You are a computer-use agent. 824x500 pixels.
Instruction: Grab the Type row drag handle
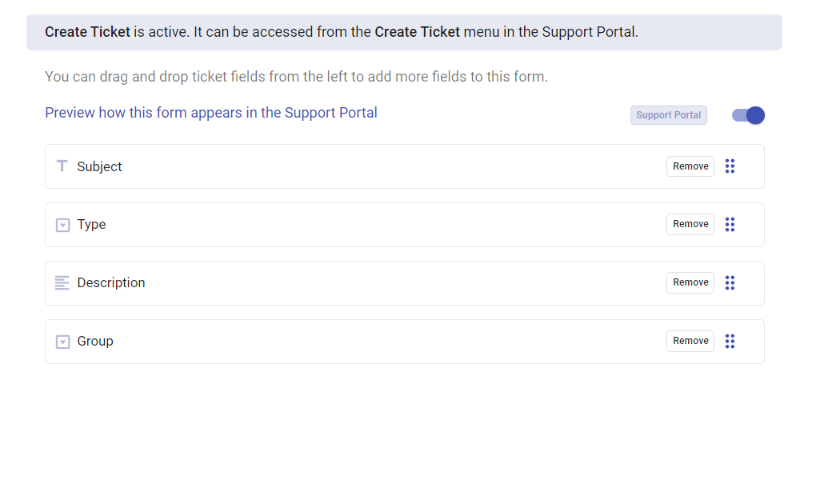(x=730, y=225)
